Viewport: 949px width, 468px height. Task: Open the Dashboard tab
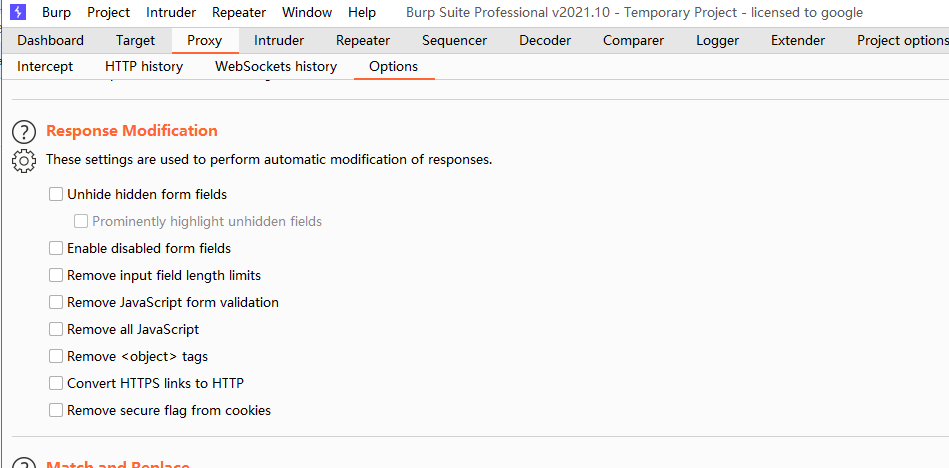click(50, 41)
